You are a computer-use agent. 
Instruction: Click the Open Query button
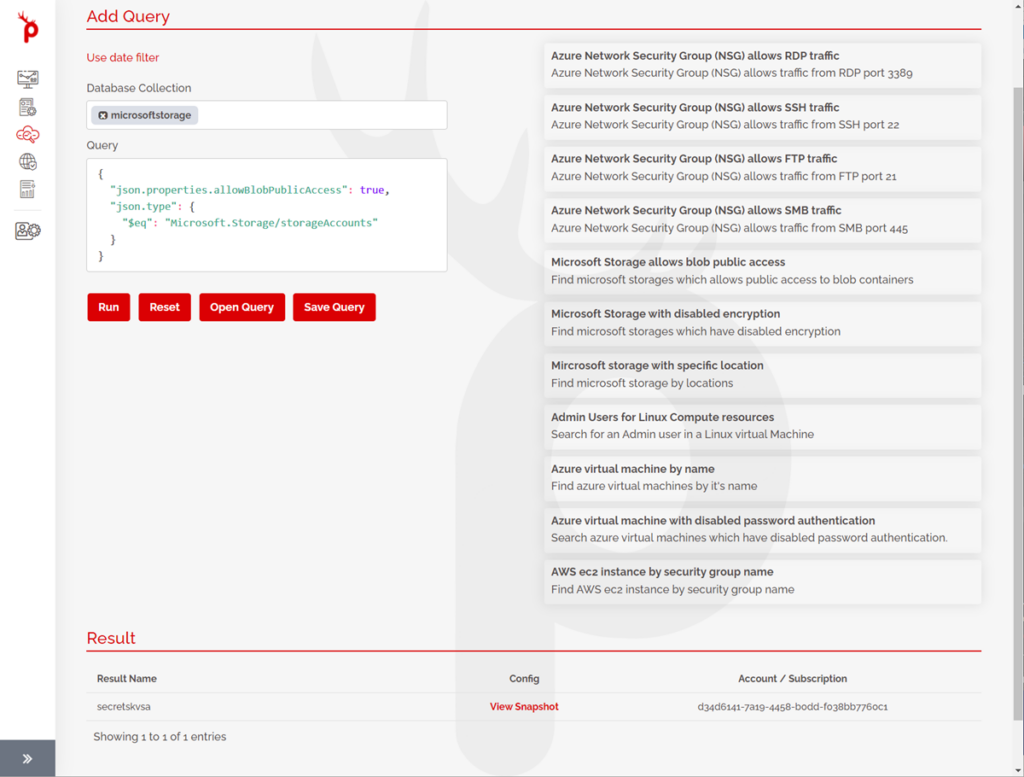(242, 307)
